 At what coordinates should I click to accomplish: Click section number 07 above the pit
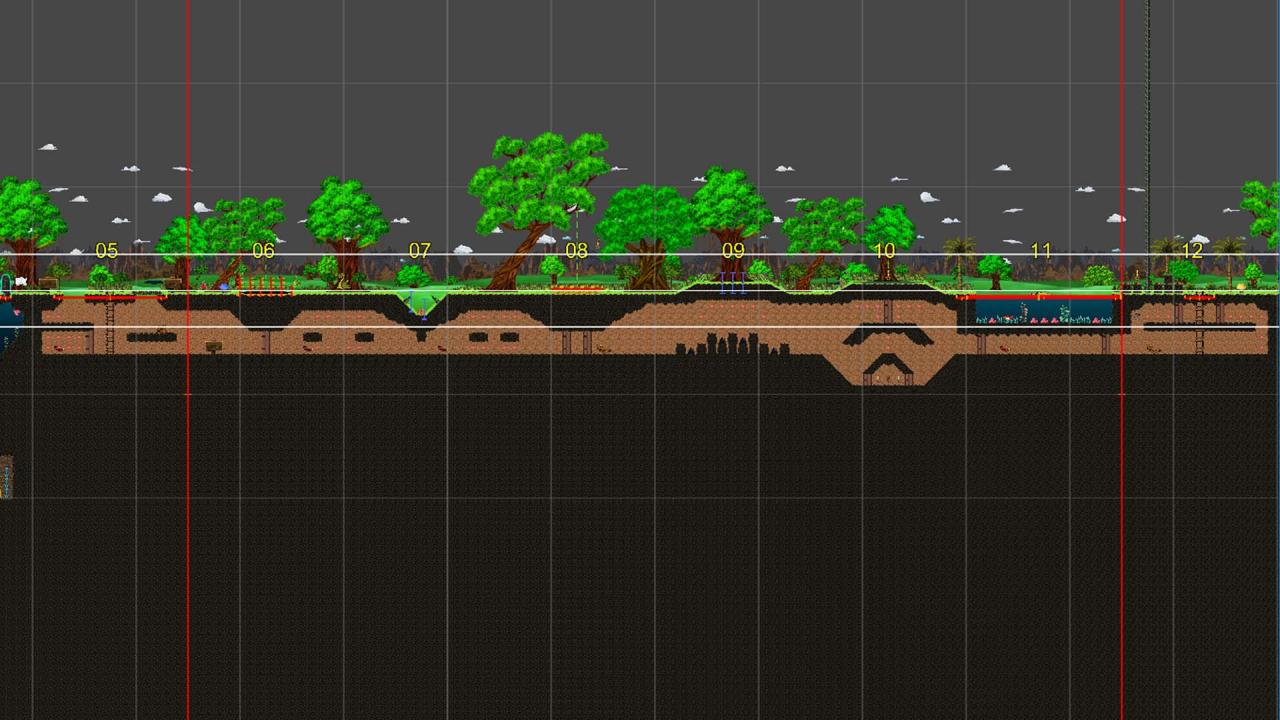(x=420, y=251)
